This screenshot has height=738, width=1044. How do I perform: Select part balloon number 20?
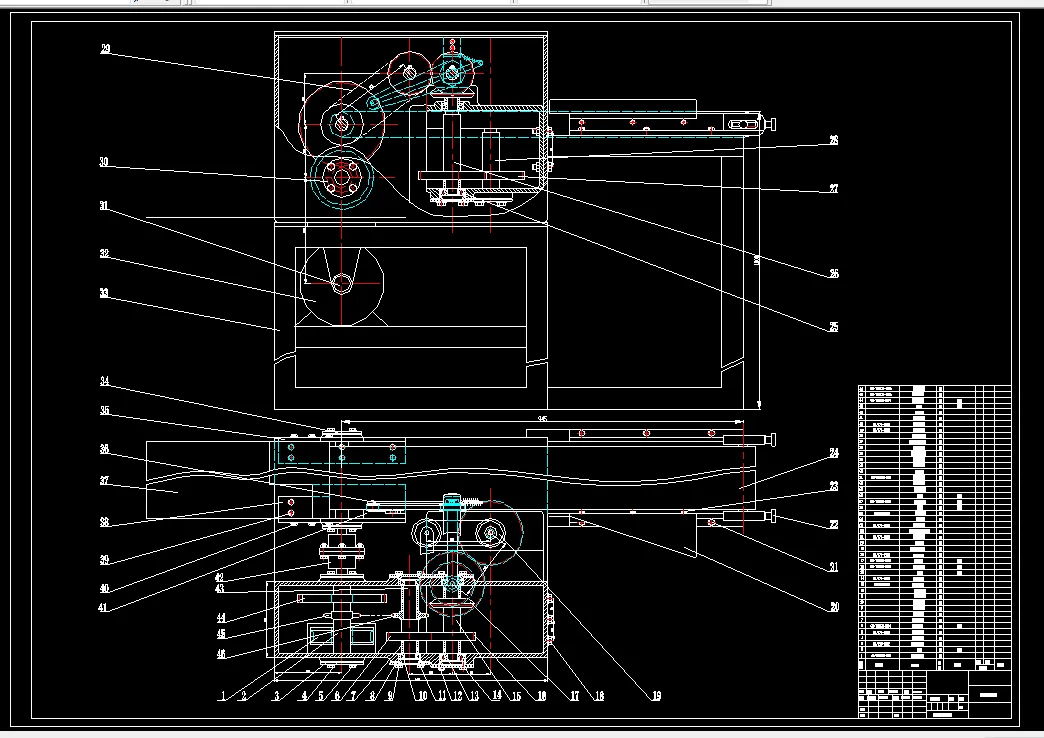point(834,607)
